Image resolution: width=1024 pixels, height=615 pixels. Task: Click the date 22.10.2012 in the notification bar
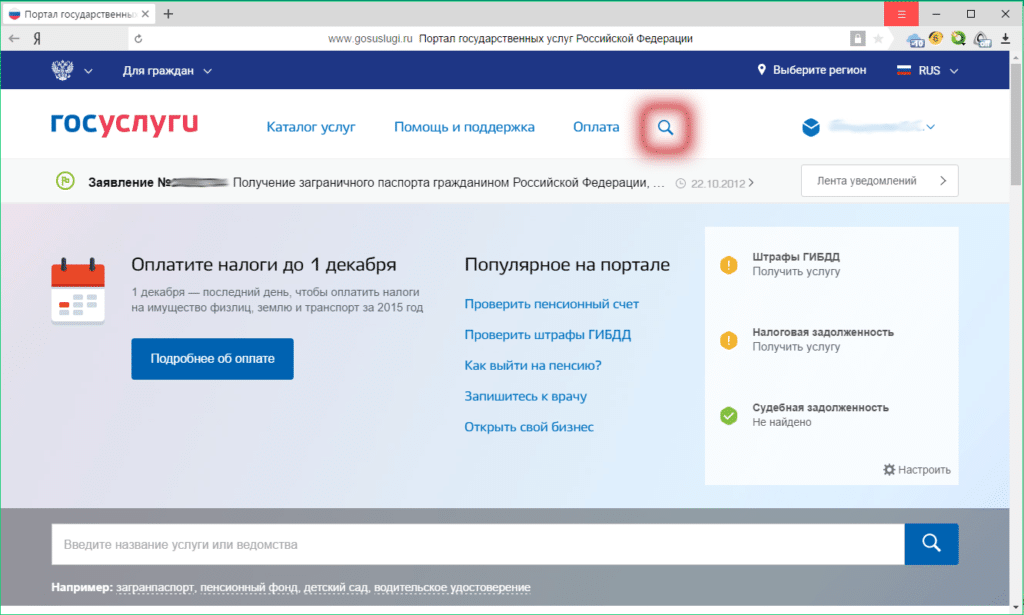coord(718,183)
